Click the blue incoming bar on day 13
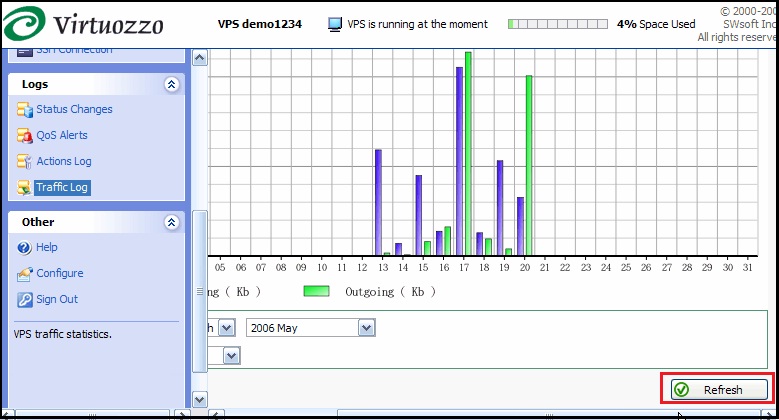Screen dimensions: 779x420 tap(378, 202)
